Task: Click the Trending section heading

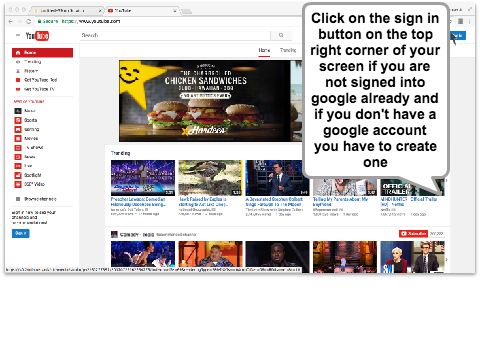Action: pyautogui.click(x=120, y=153)
